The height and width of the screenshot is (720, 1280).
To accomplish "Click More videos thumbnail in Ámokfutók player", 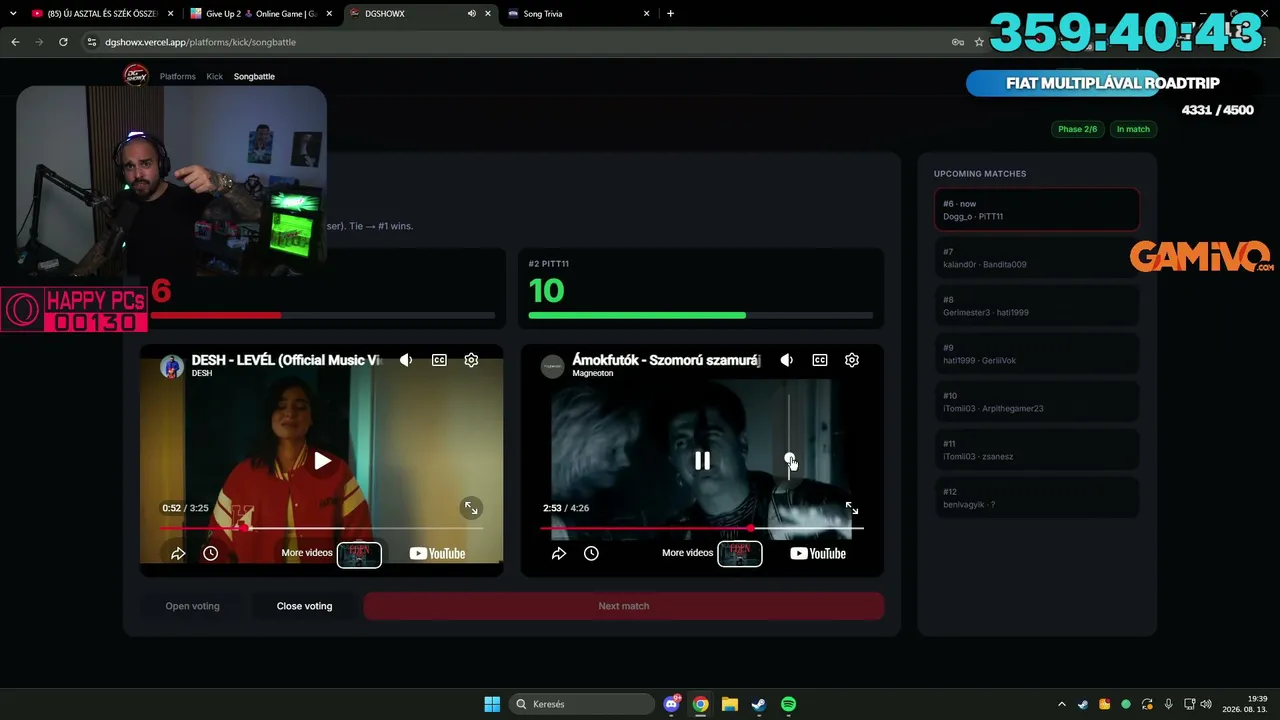I will [x=740, y=553].
